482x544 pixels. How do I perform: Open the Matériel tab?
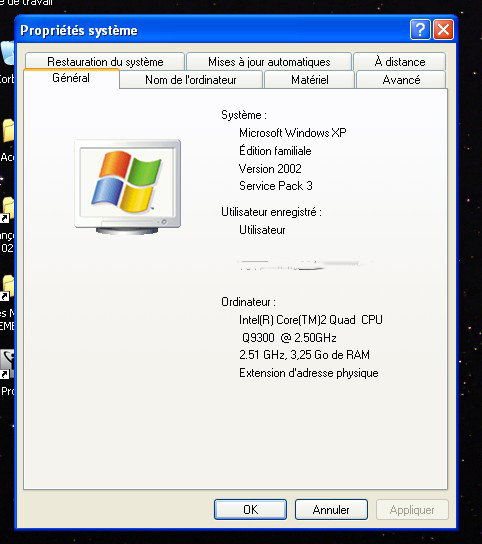pyautogui.click(x=310, y=80)
